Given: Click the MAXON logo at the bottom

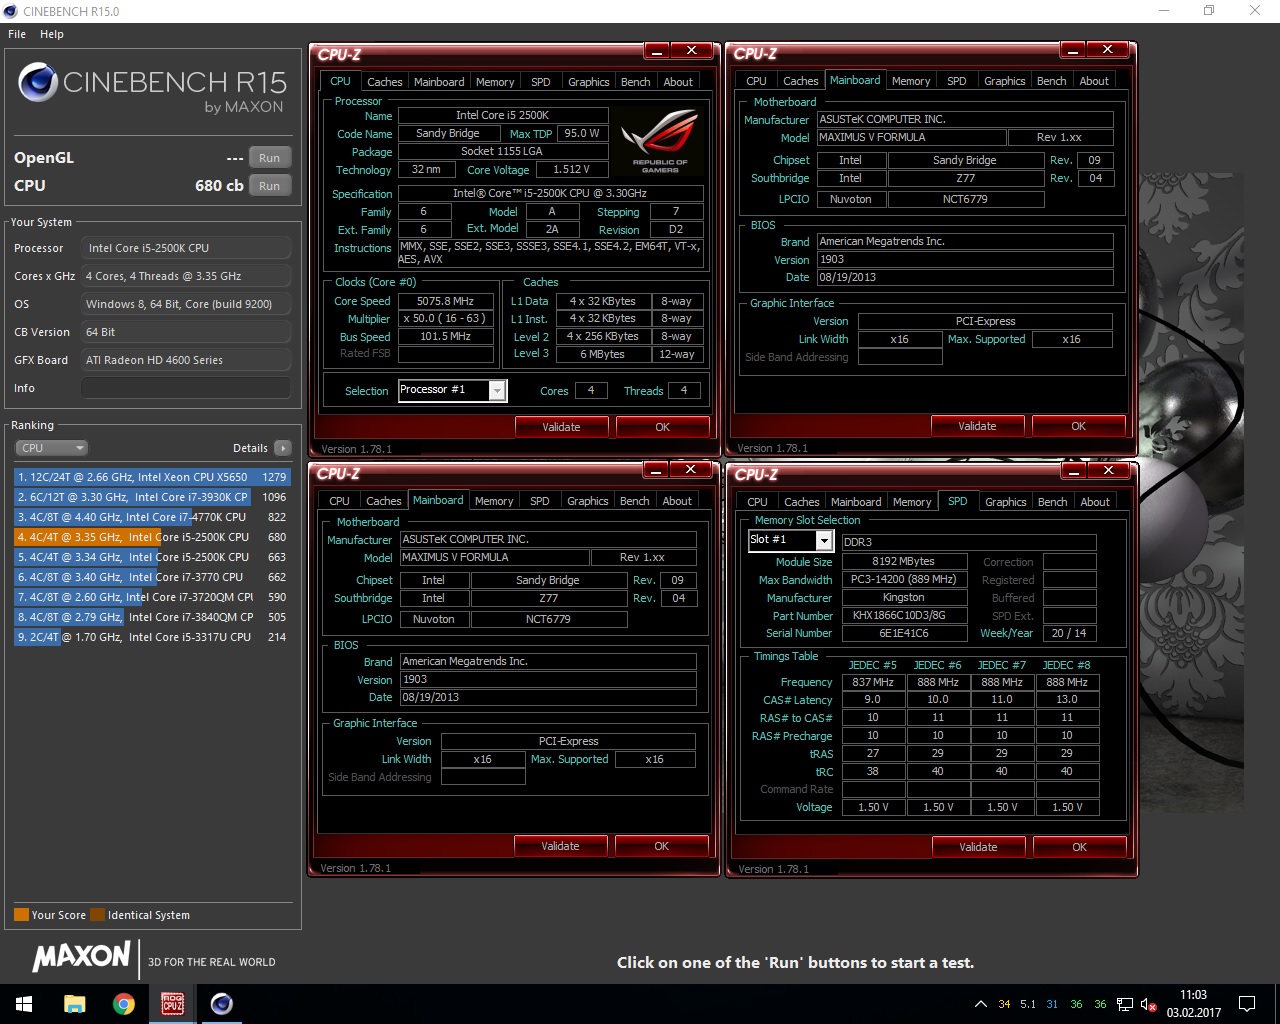Looking at the screenshot, I should coord(82,957).
